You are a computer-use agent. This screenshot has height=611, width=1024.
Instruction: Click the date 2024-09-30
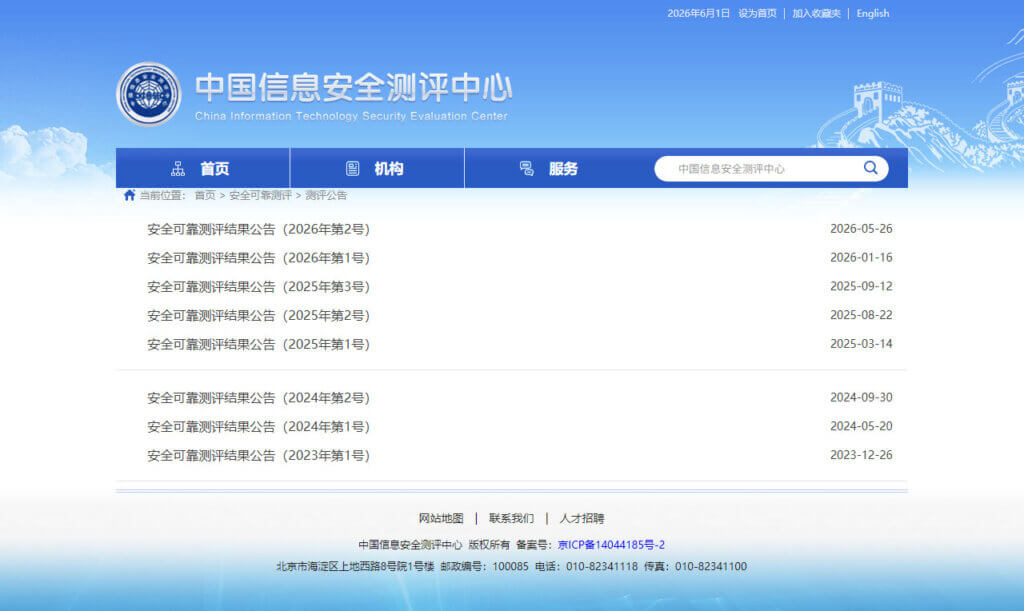[x=861, y=397]
